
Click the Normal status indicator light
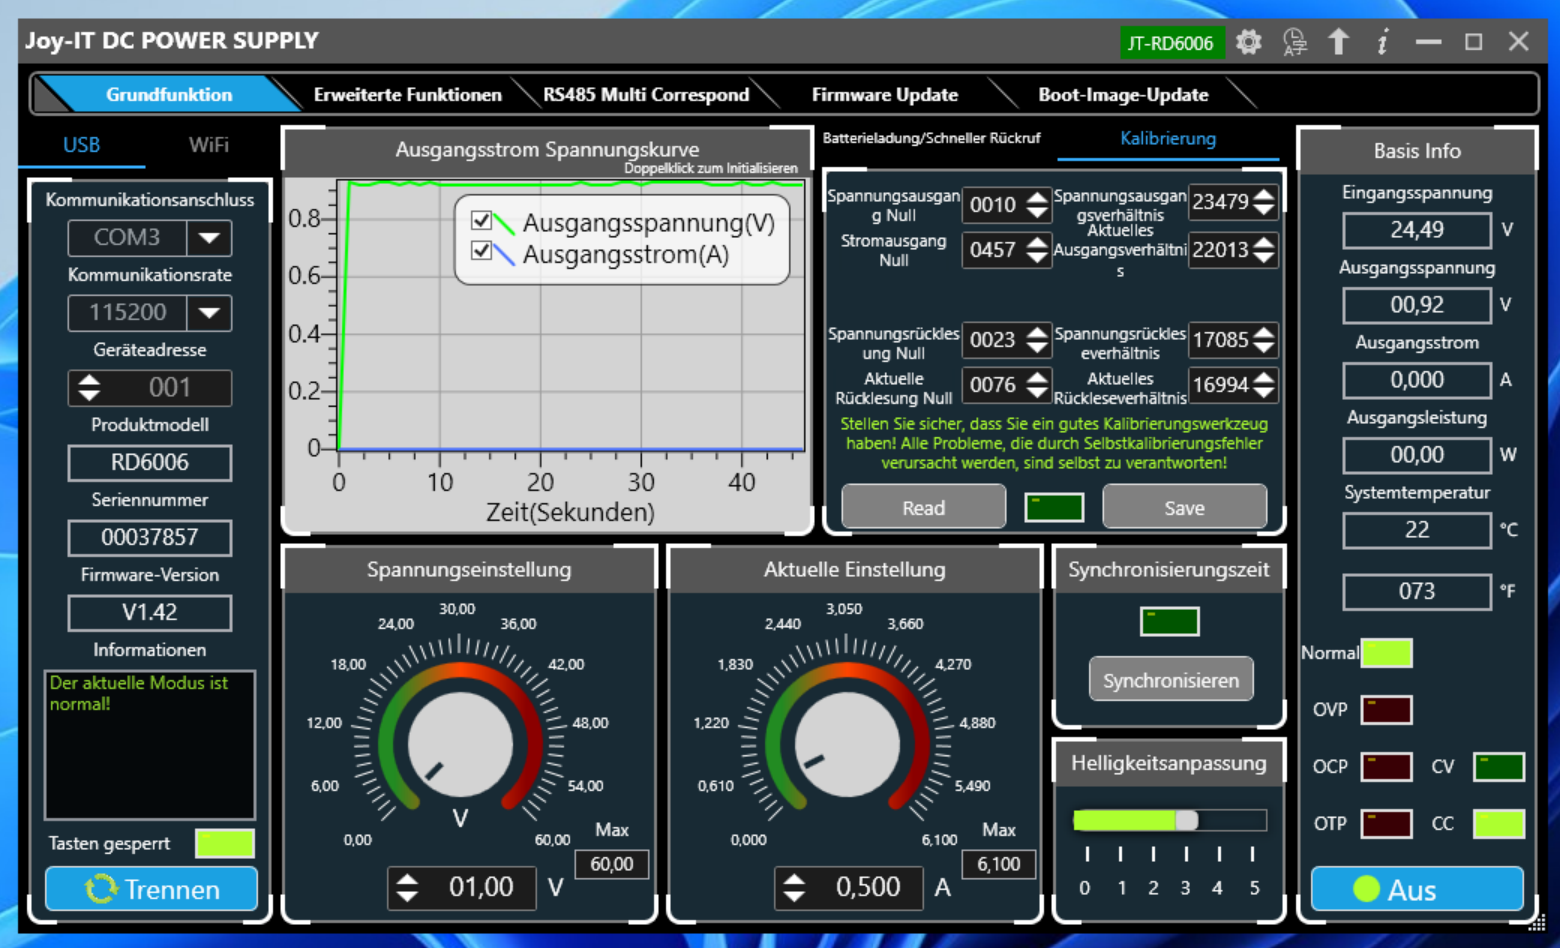(1386, 653)
